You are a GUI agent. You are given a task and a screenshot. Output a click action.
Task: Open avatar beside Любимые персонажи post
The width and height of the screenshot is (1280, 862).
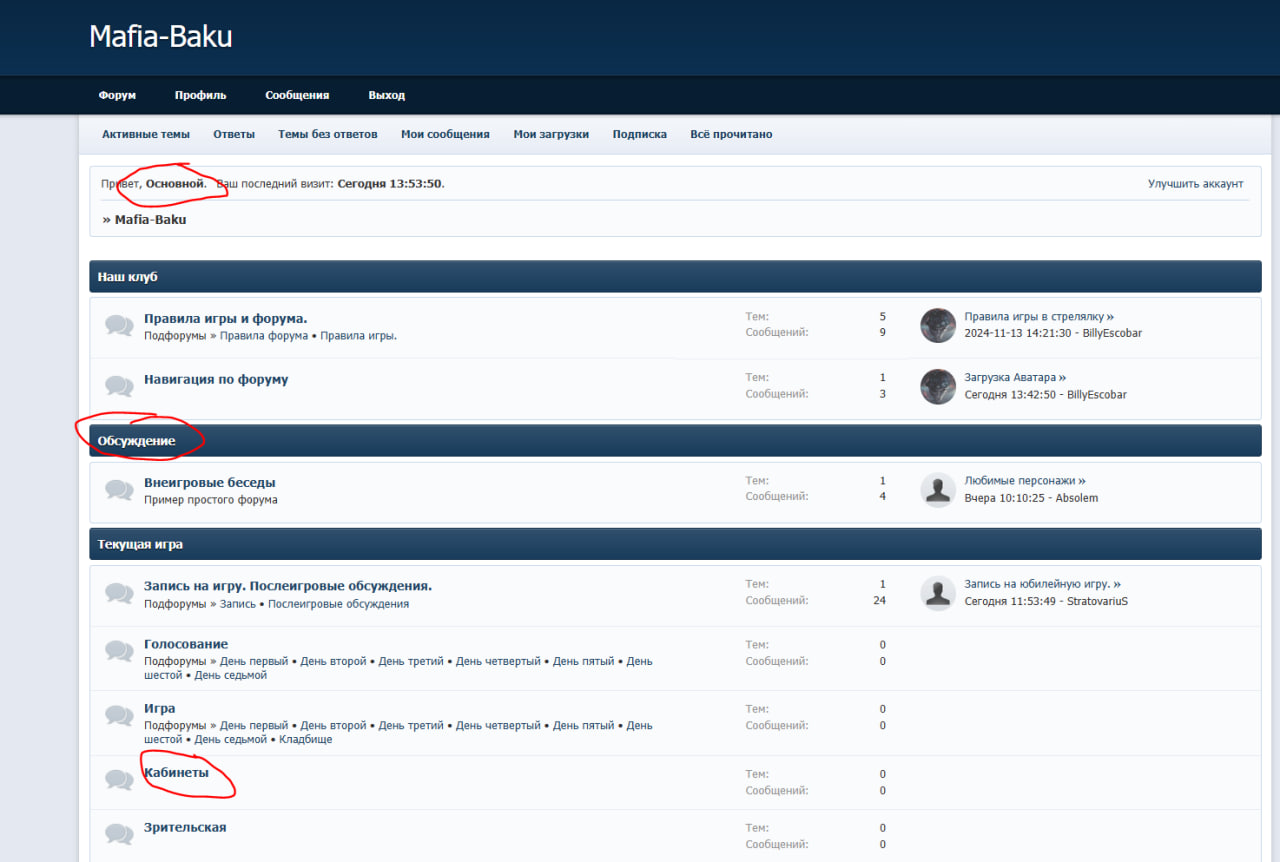(938, 489)
